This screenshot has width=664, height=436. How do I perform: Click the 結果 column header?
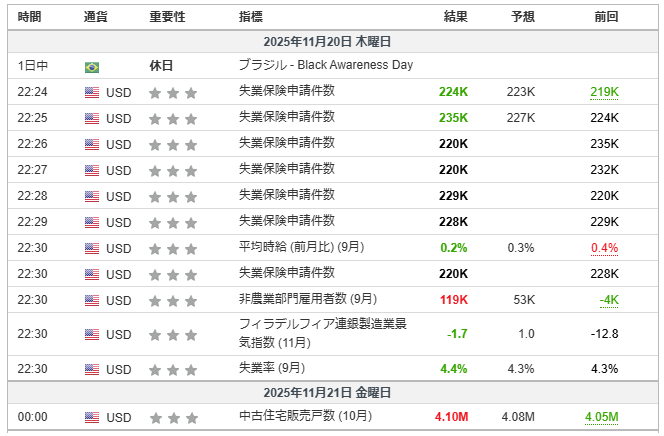[456, 17]
